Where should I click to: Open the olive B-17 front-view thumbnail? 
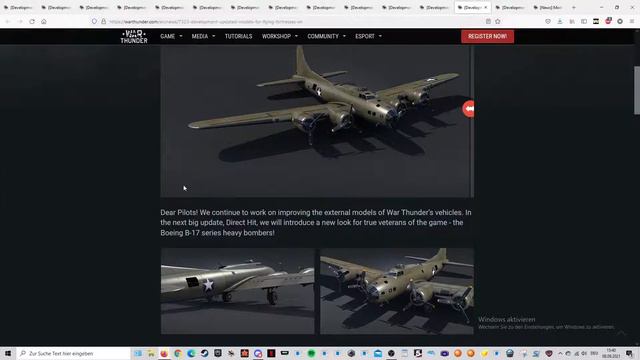click(x=397, y=291)
